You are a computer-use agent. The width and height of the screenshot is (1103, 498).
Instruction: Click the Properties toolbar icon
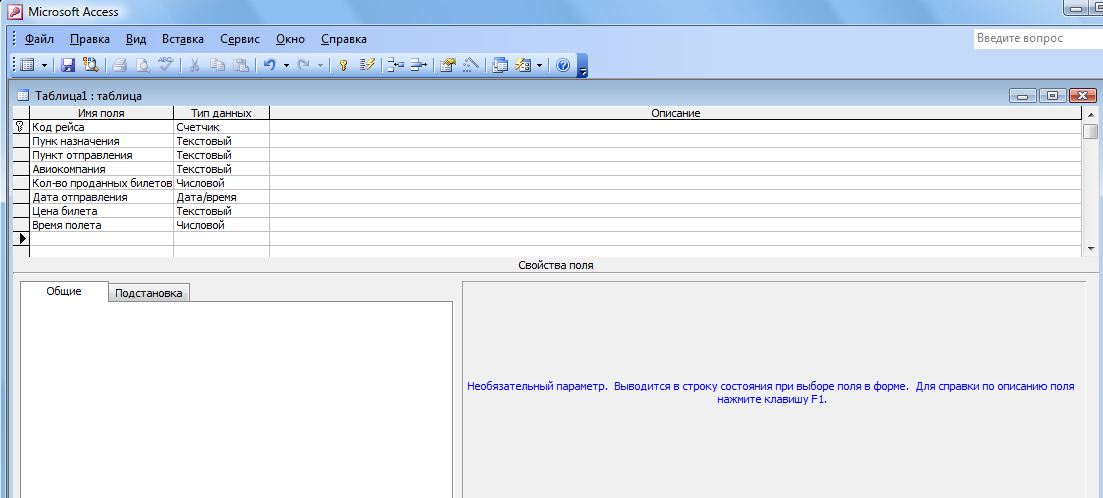click(x=447, y=65)
